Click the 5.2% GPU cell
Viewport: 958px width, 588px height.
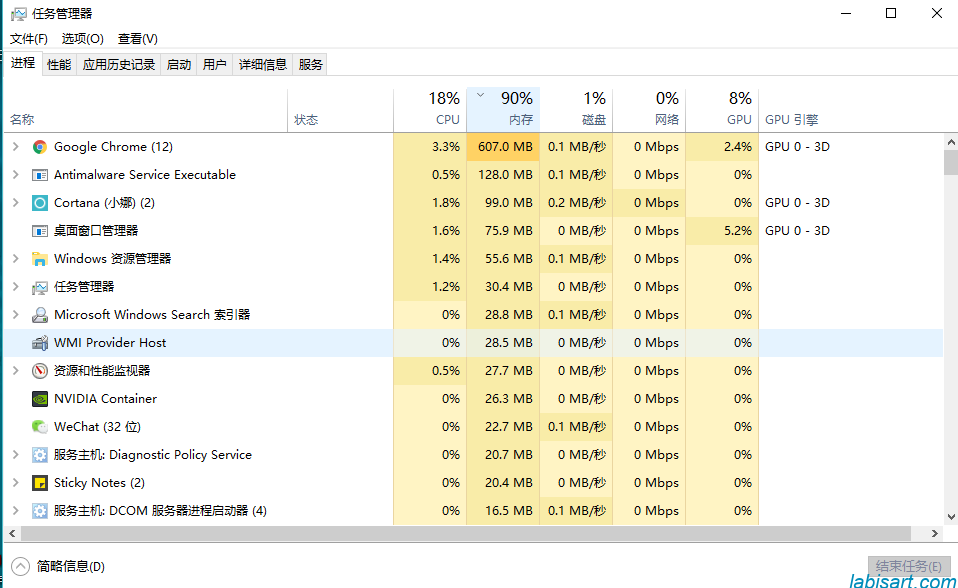pyautogui.click(x=722, y=231)
